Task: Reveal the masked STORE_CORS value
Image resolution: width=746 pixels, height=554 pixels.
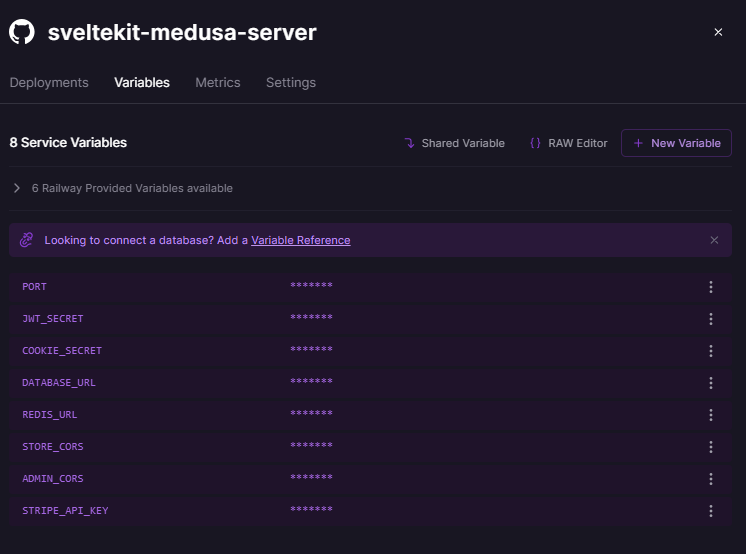Action: [x=311, y=445]
